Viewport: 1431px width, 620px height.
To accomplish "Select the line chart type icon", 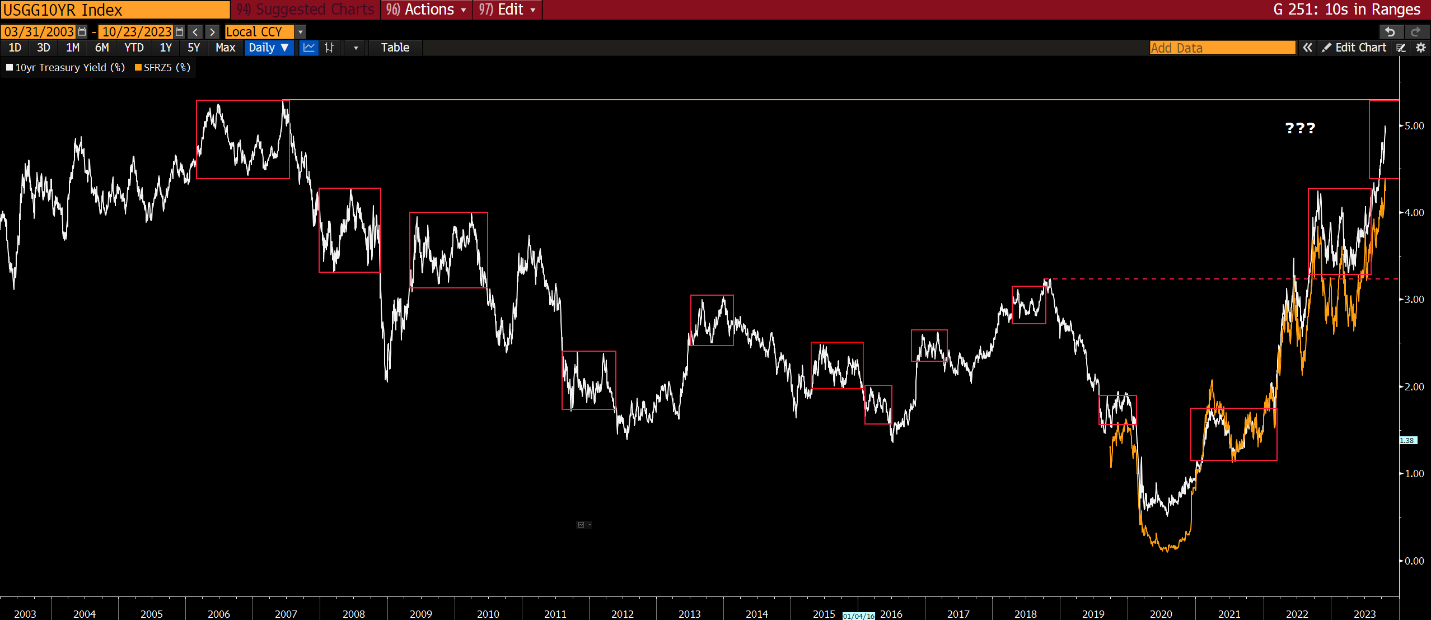I will (x=309, y=47).
